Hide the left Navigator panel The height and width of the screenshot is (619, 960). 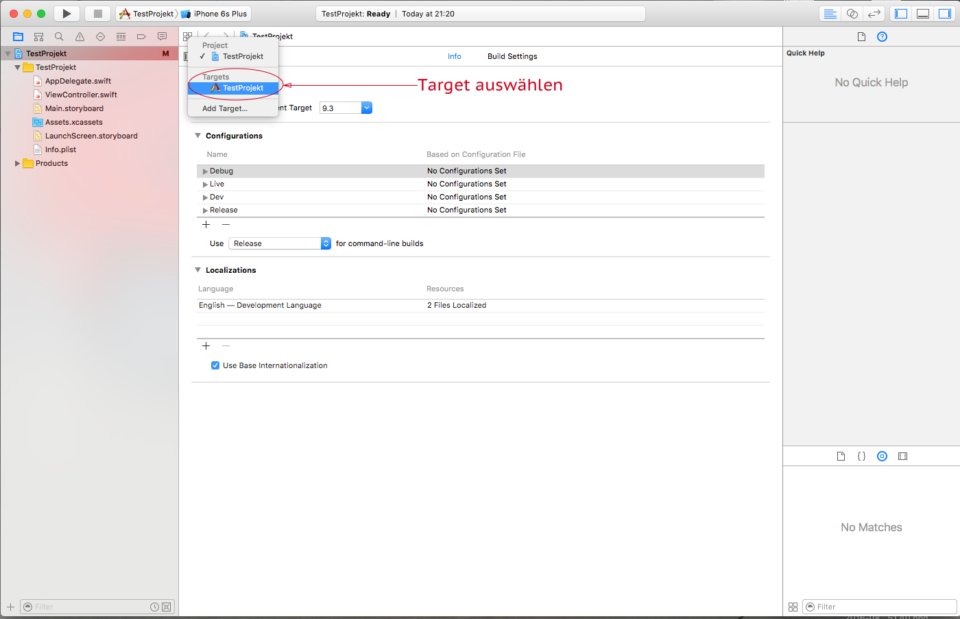pos(901,14)
